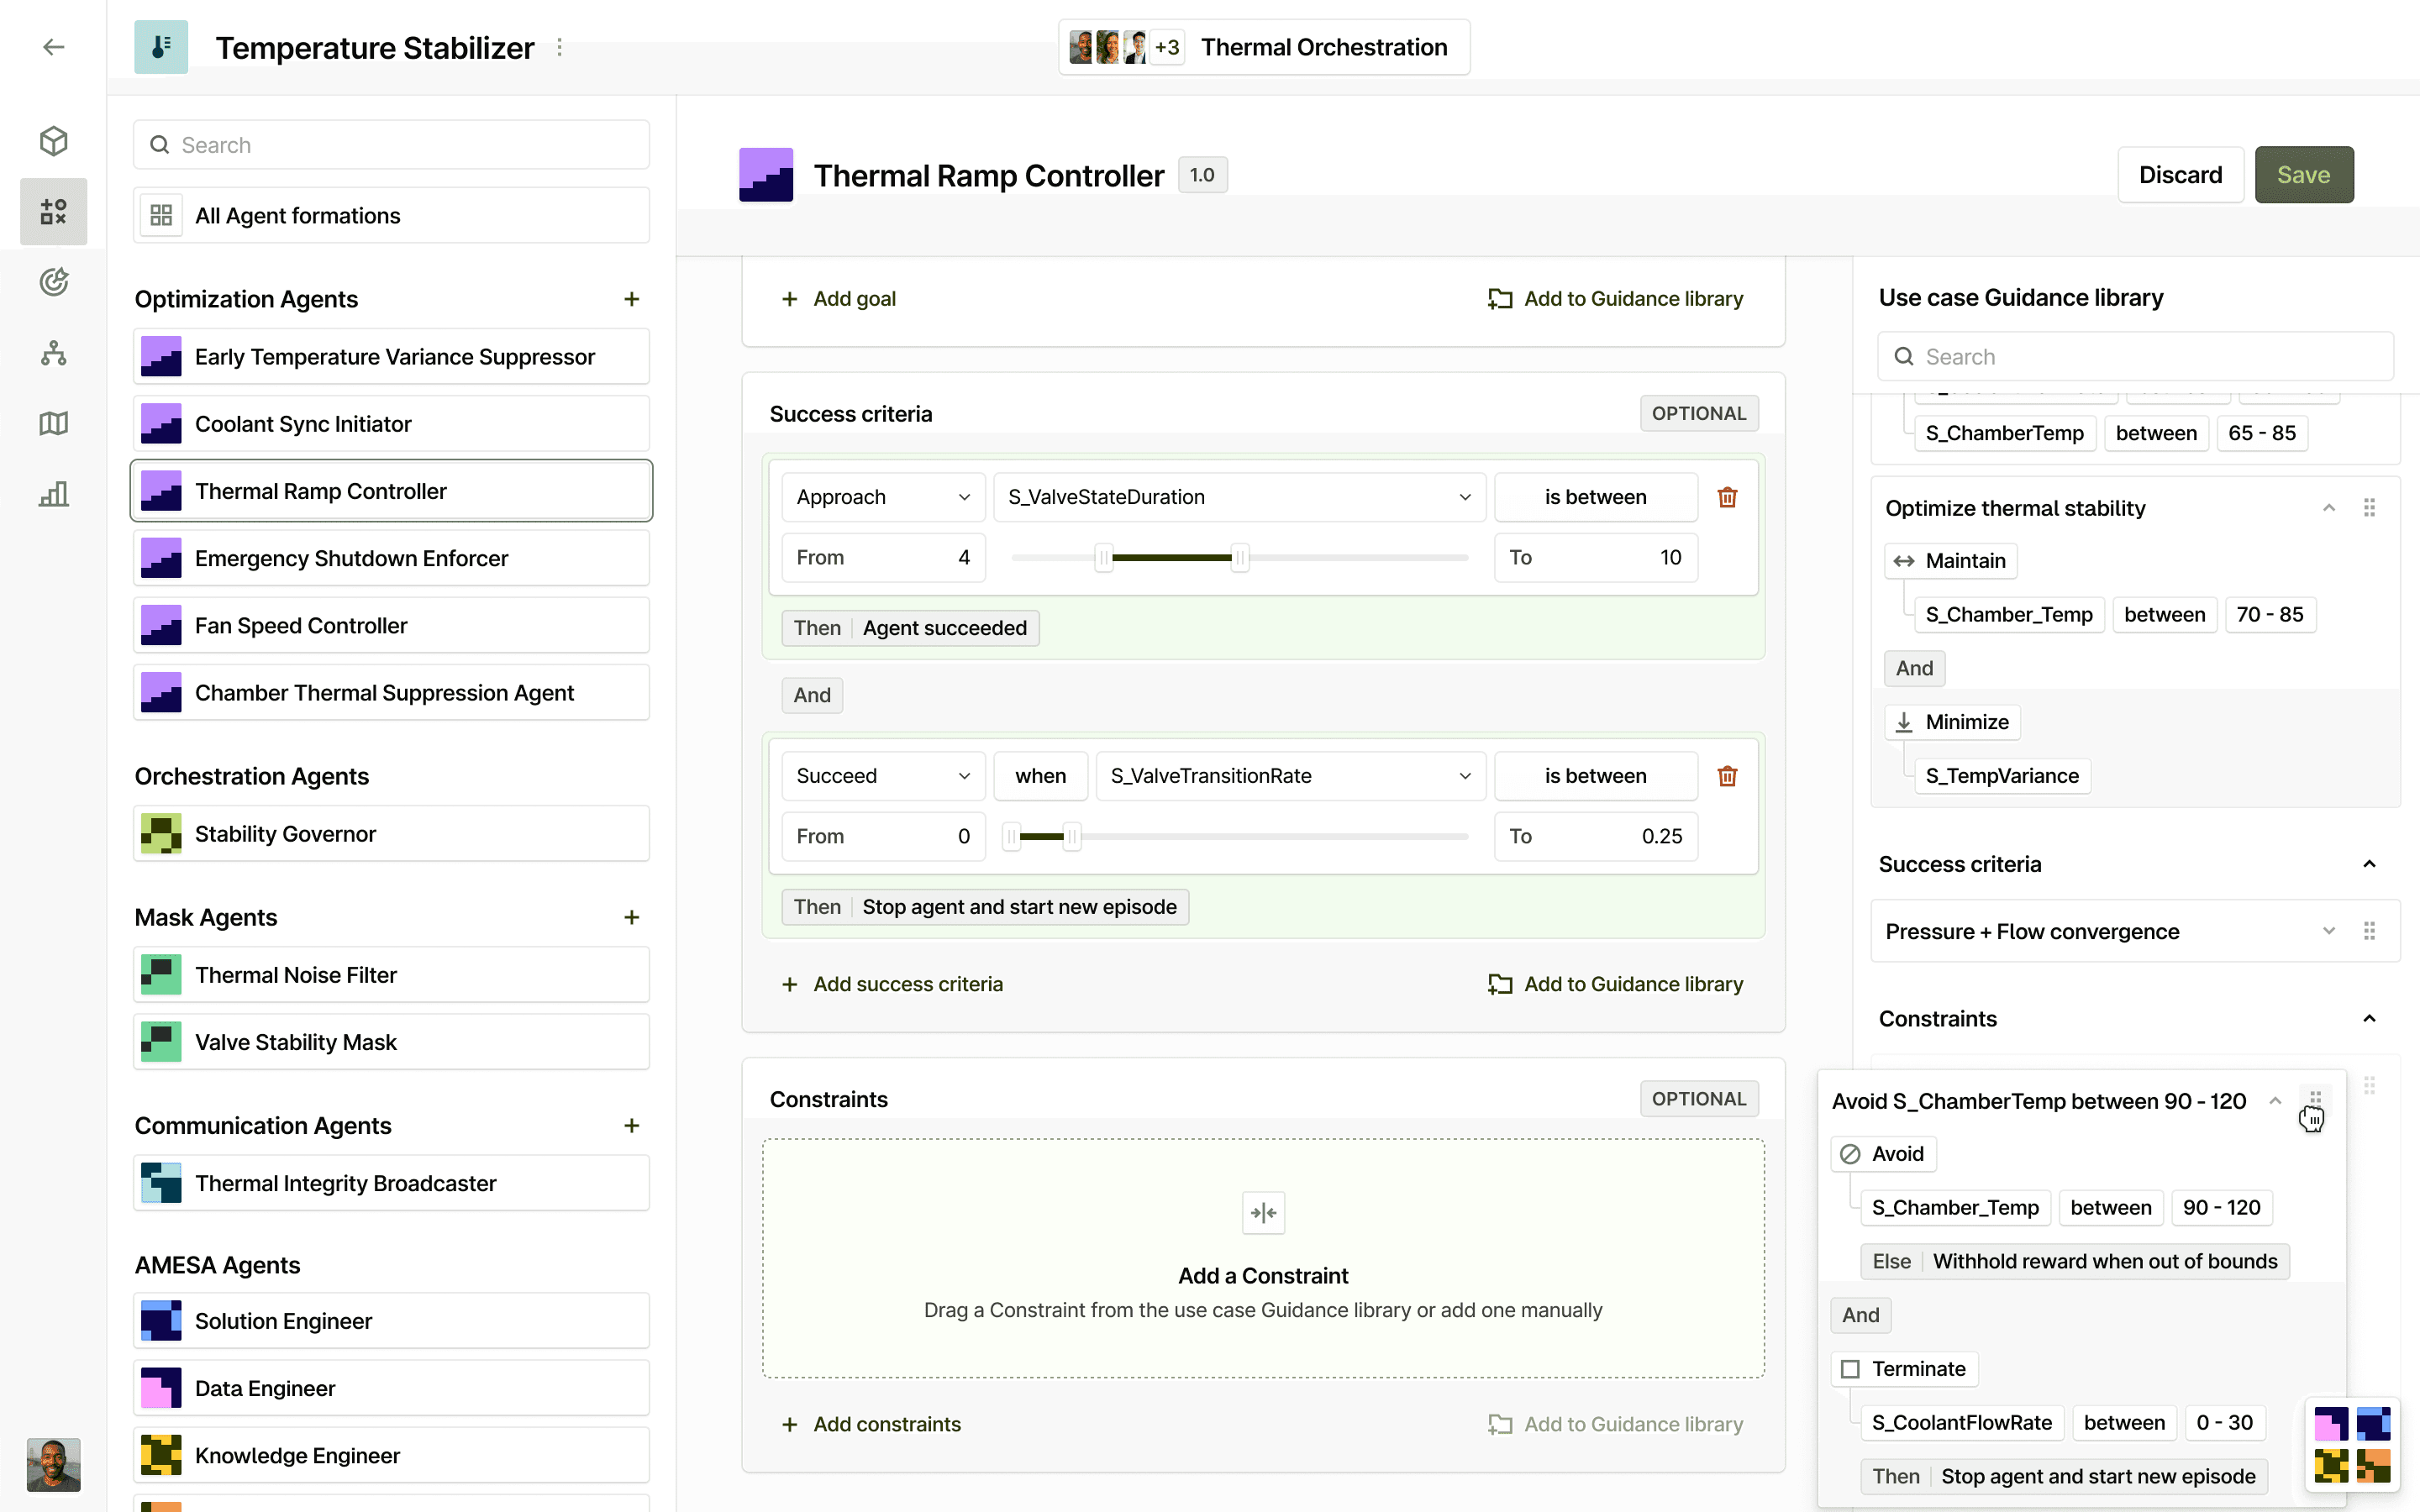This screenshot has width=2420, height=1512.
Task: Save the Thermal Ramp Controller
Action: coord(2303,174)
